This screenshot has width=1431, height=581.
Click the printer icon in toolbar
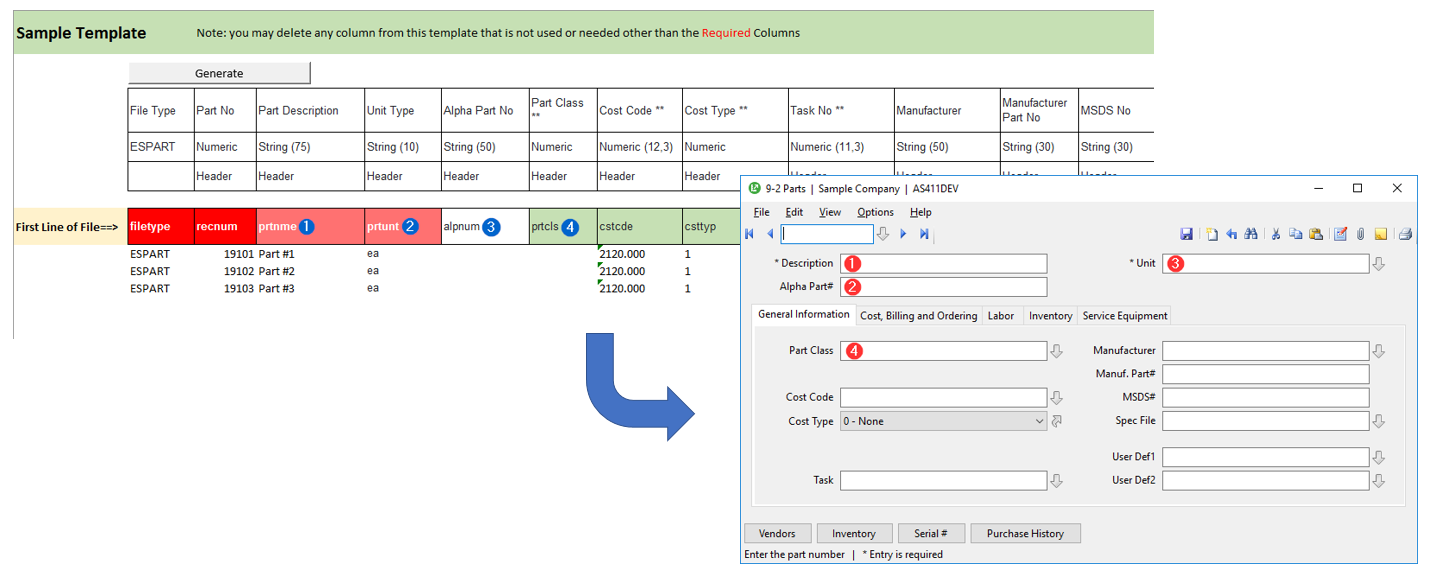[1405, 234]
